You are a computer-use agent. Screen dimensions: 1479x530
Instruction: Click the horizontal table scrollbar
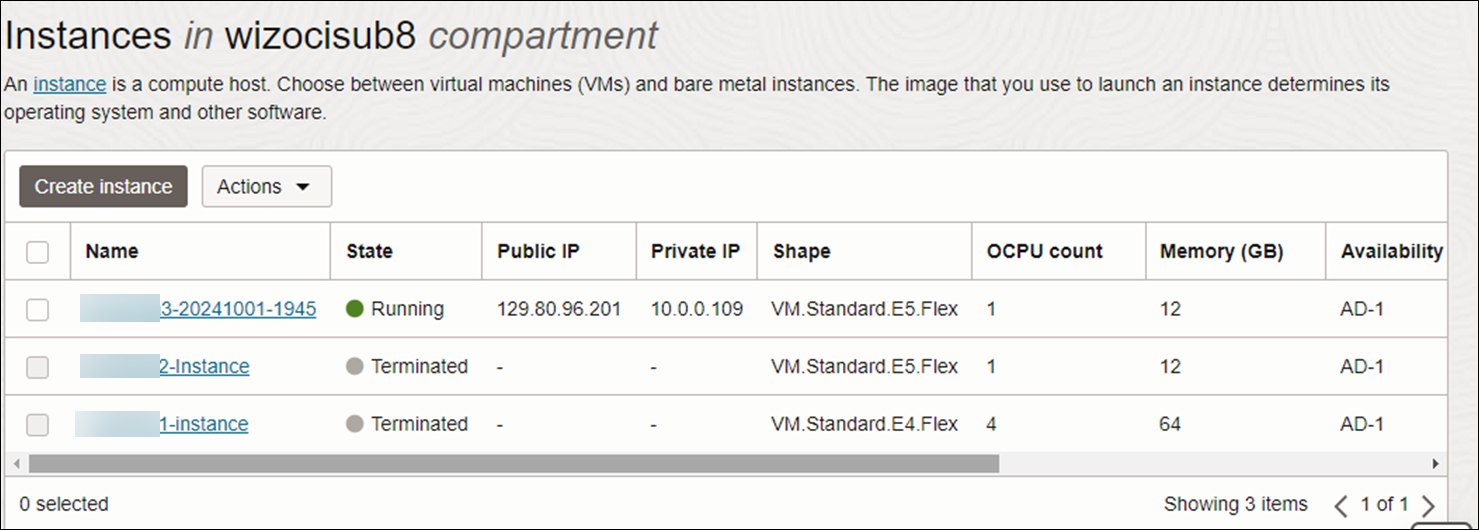point(514,464)
